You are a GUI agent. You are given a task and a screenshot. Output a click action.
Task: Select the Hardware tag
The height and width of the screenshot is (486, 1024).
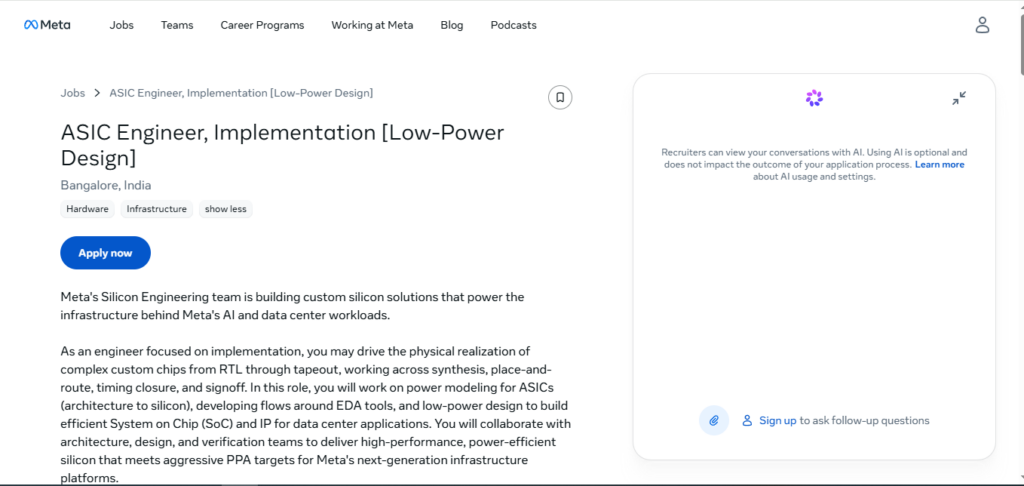point(88,209)
